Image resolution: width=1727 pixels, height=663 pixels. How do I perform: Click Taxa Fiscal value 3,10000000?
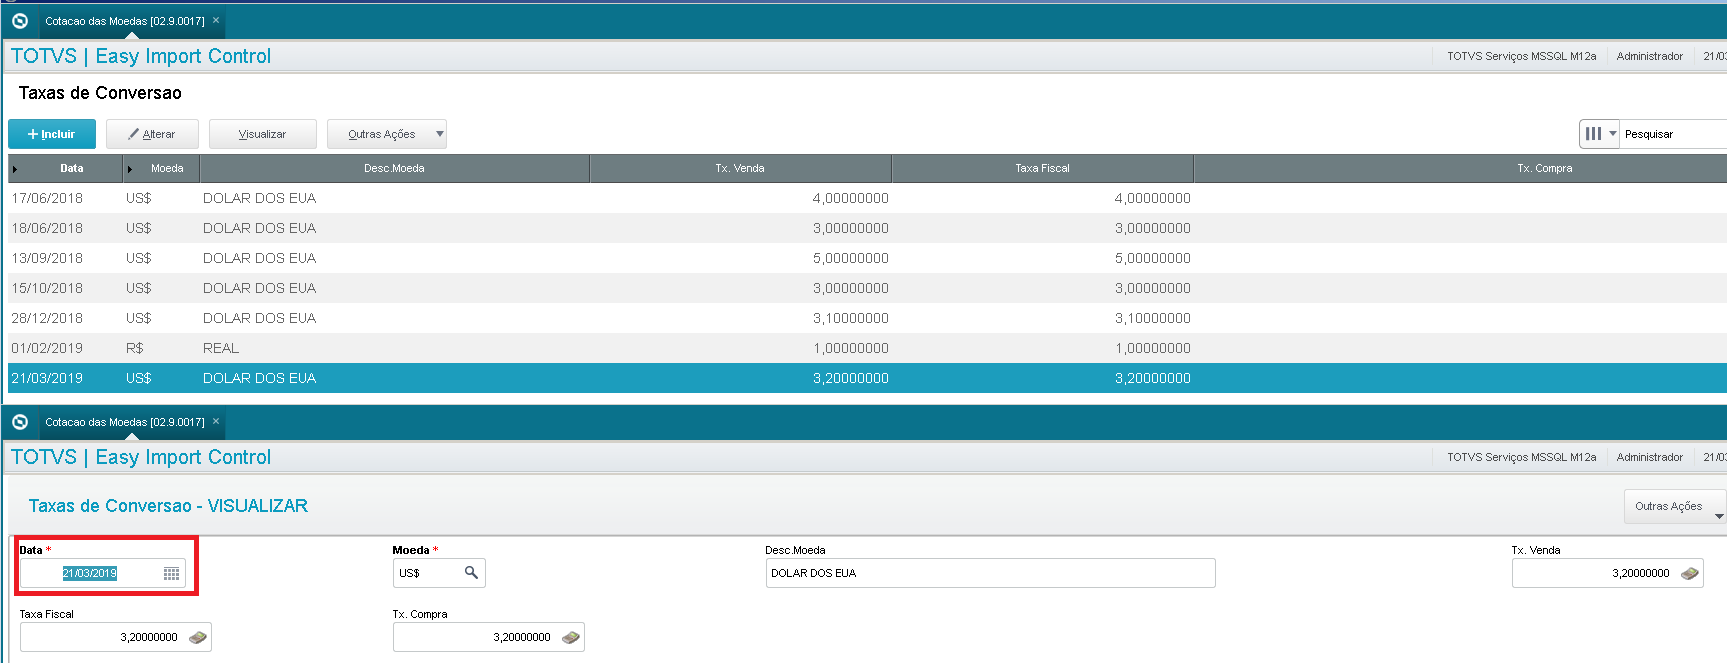coord(1152,318)
